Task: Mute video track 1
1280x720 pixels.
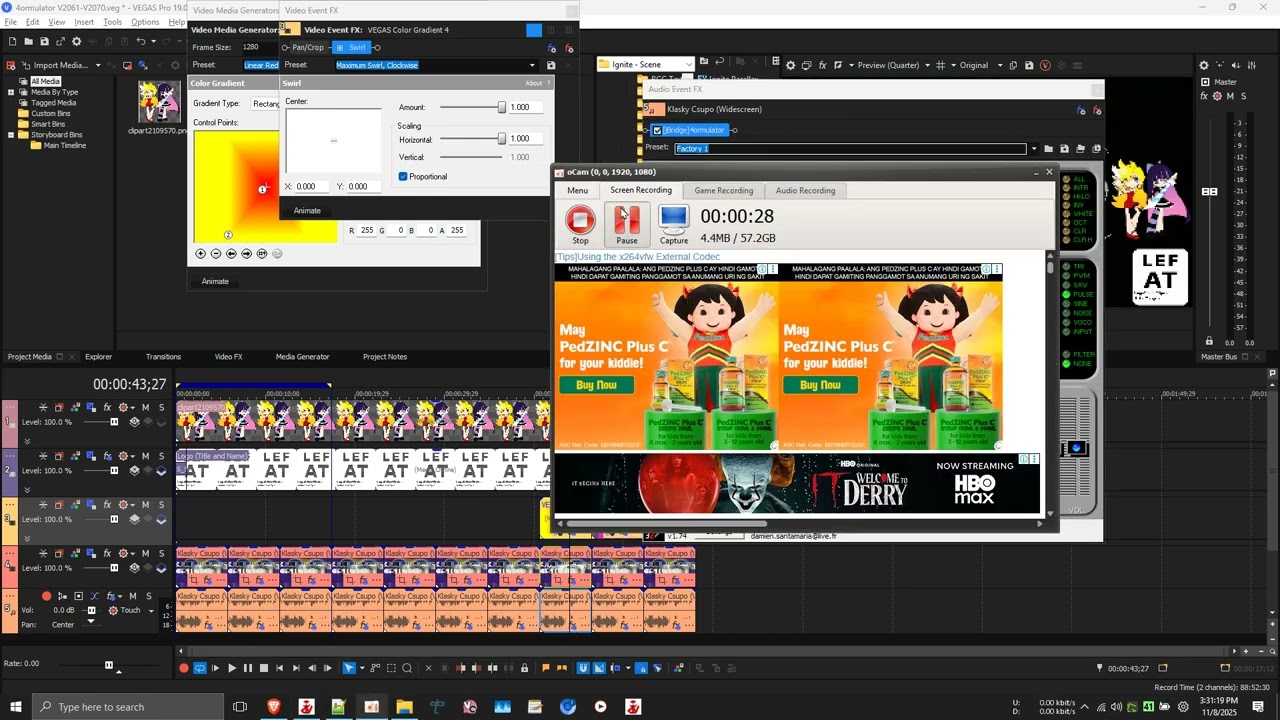Action: (x=145, y=407)
